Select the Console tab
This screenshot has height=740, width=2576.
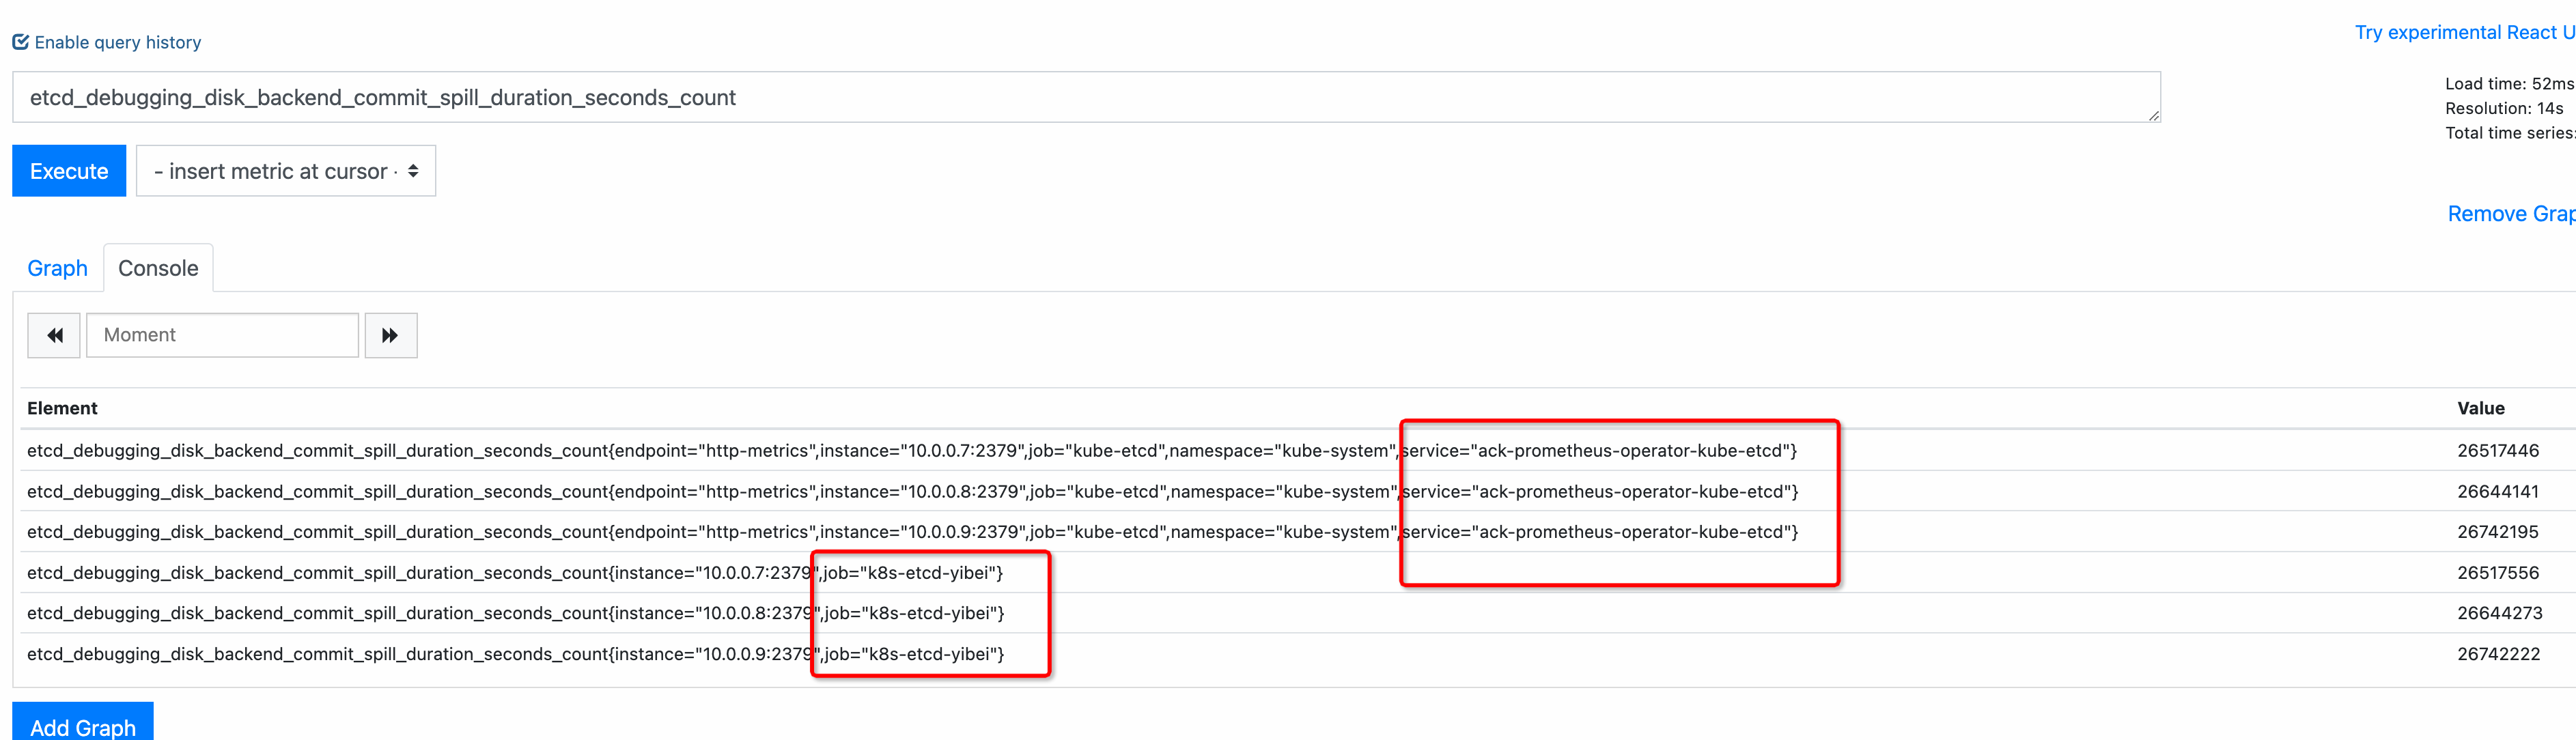click(x=157, y=267)
